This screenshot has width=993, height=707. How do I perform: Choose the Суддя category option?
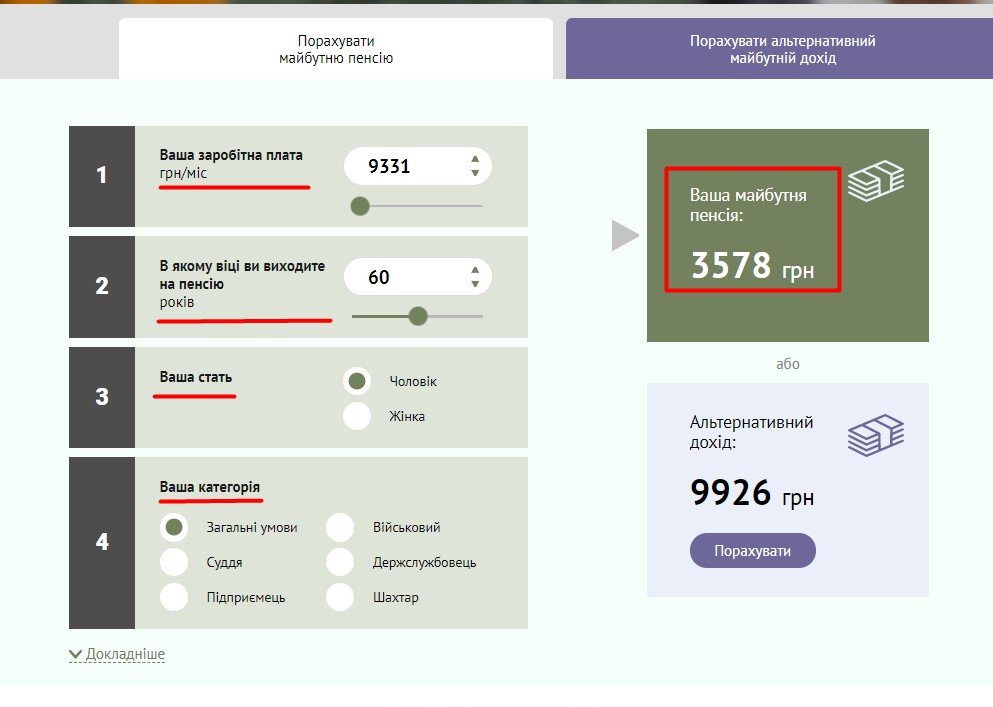click(x=174, y=562)
